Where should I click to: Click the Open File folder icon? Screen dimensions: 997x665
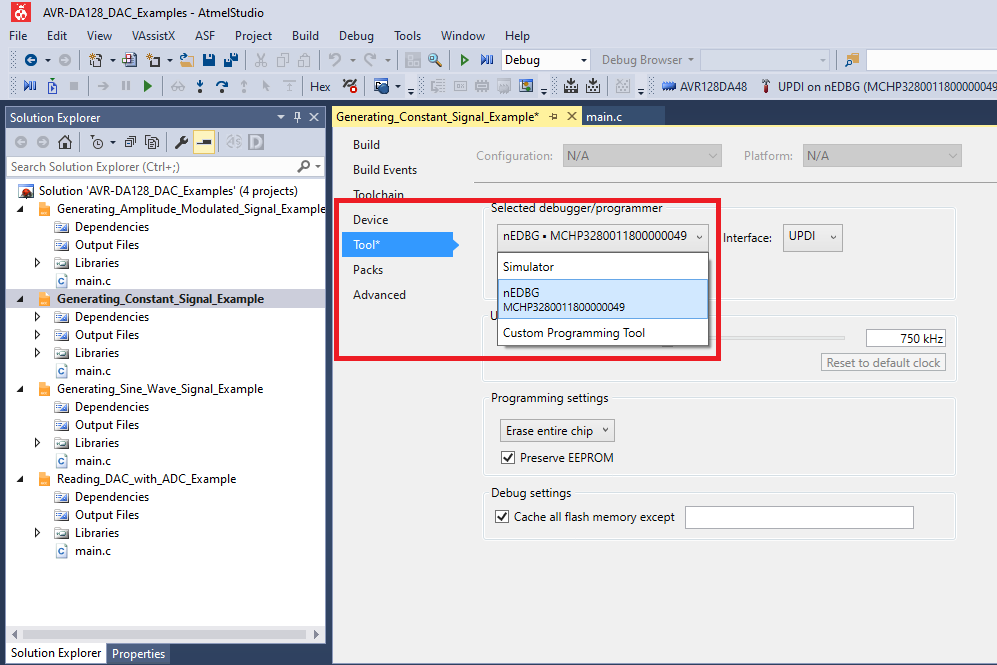click(x=186, y=60)
